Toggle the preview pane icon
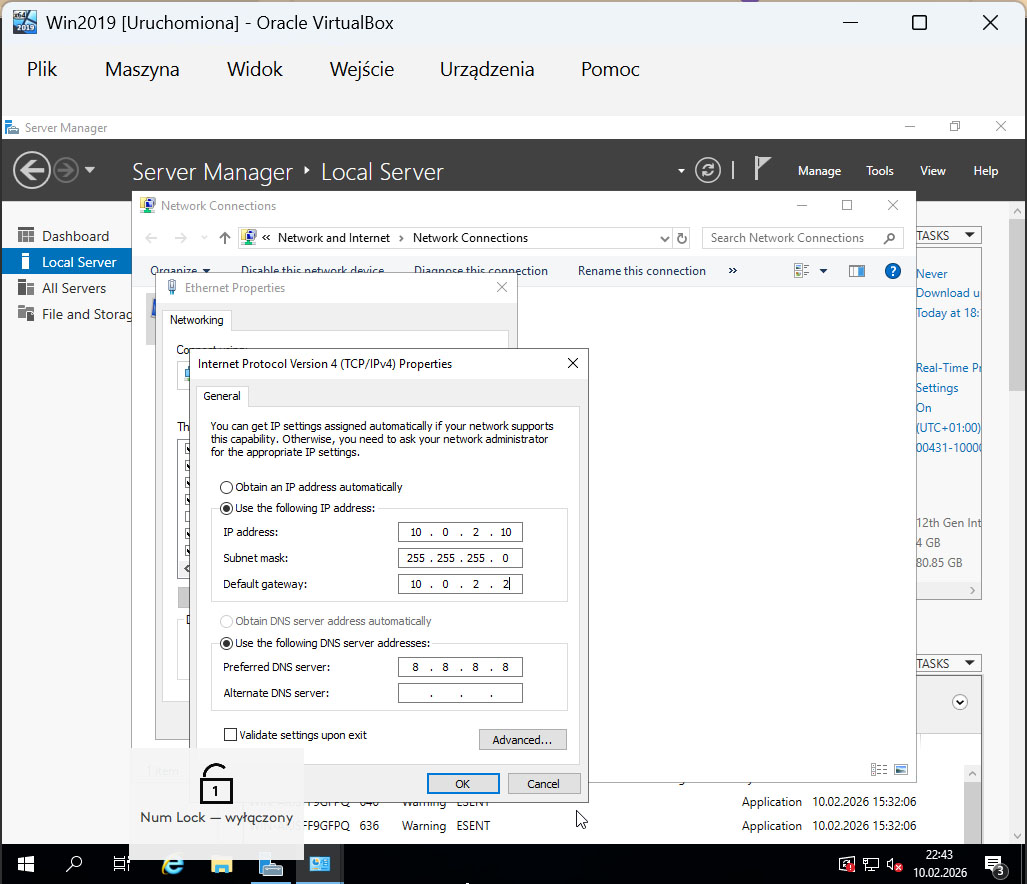 click(856, 271)
